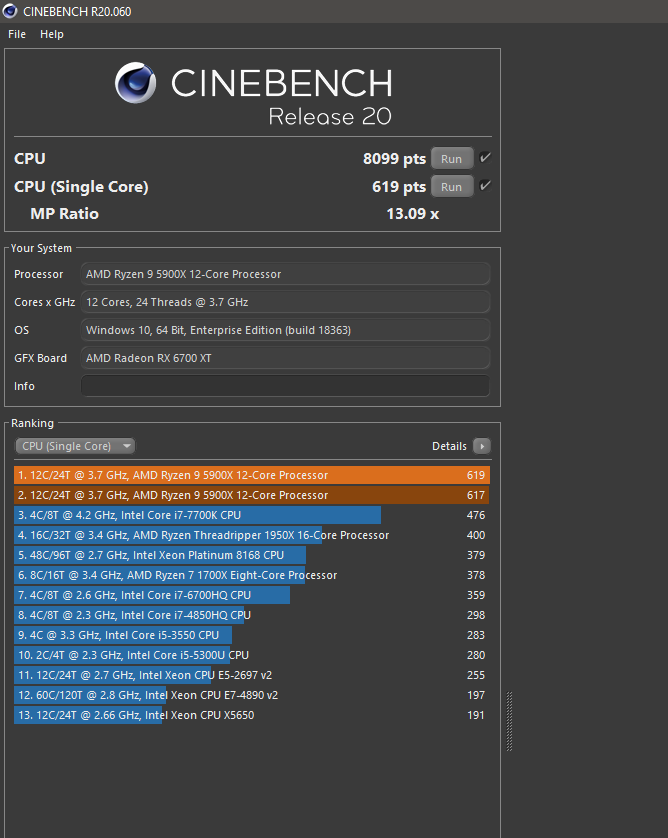Select Intel Core i5-5300U ranking row
The width and height of the screenshot is (668, 838).
(252, 655)
